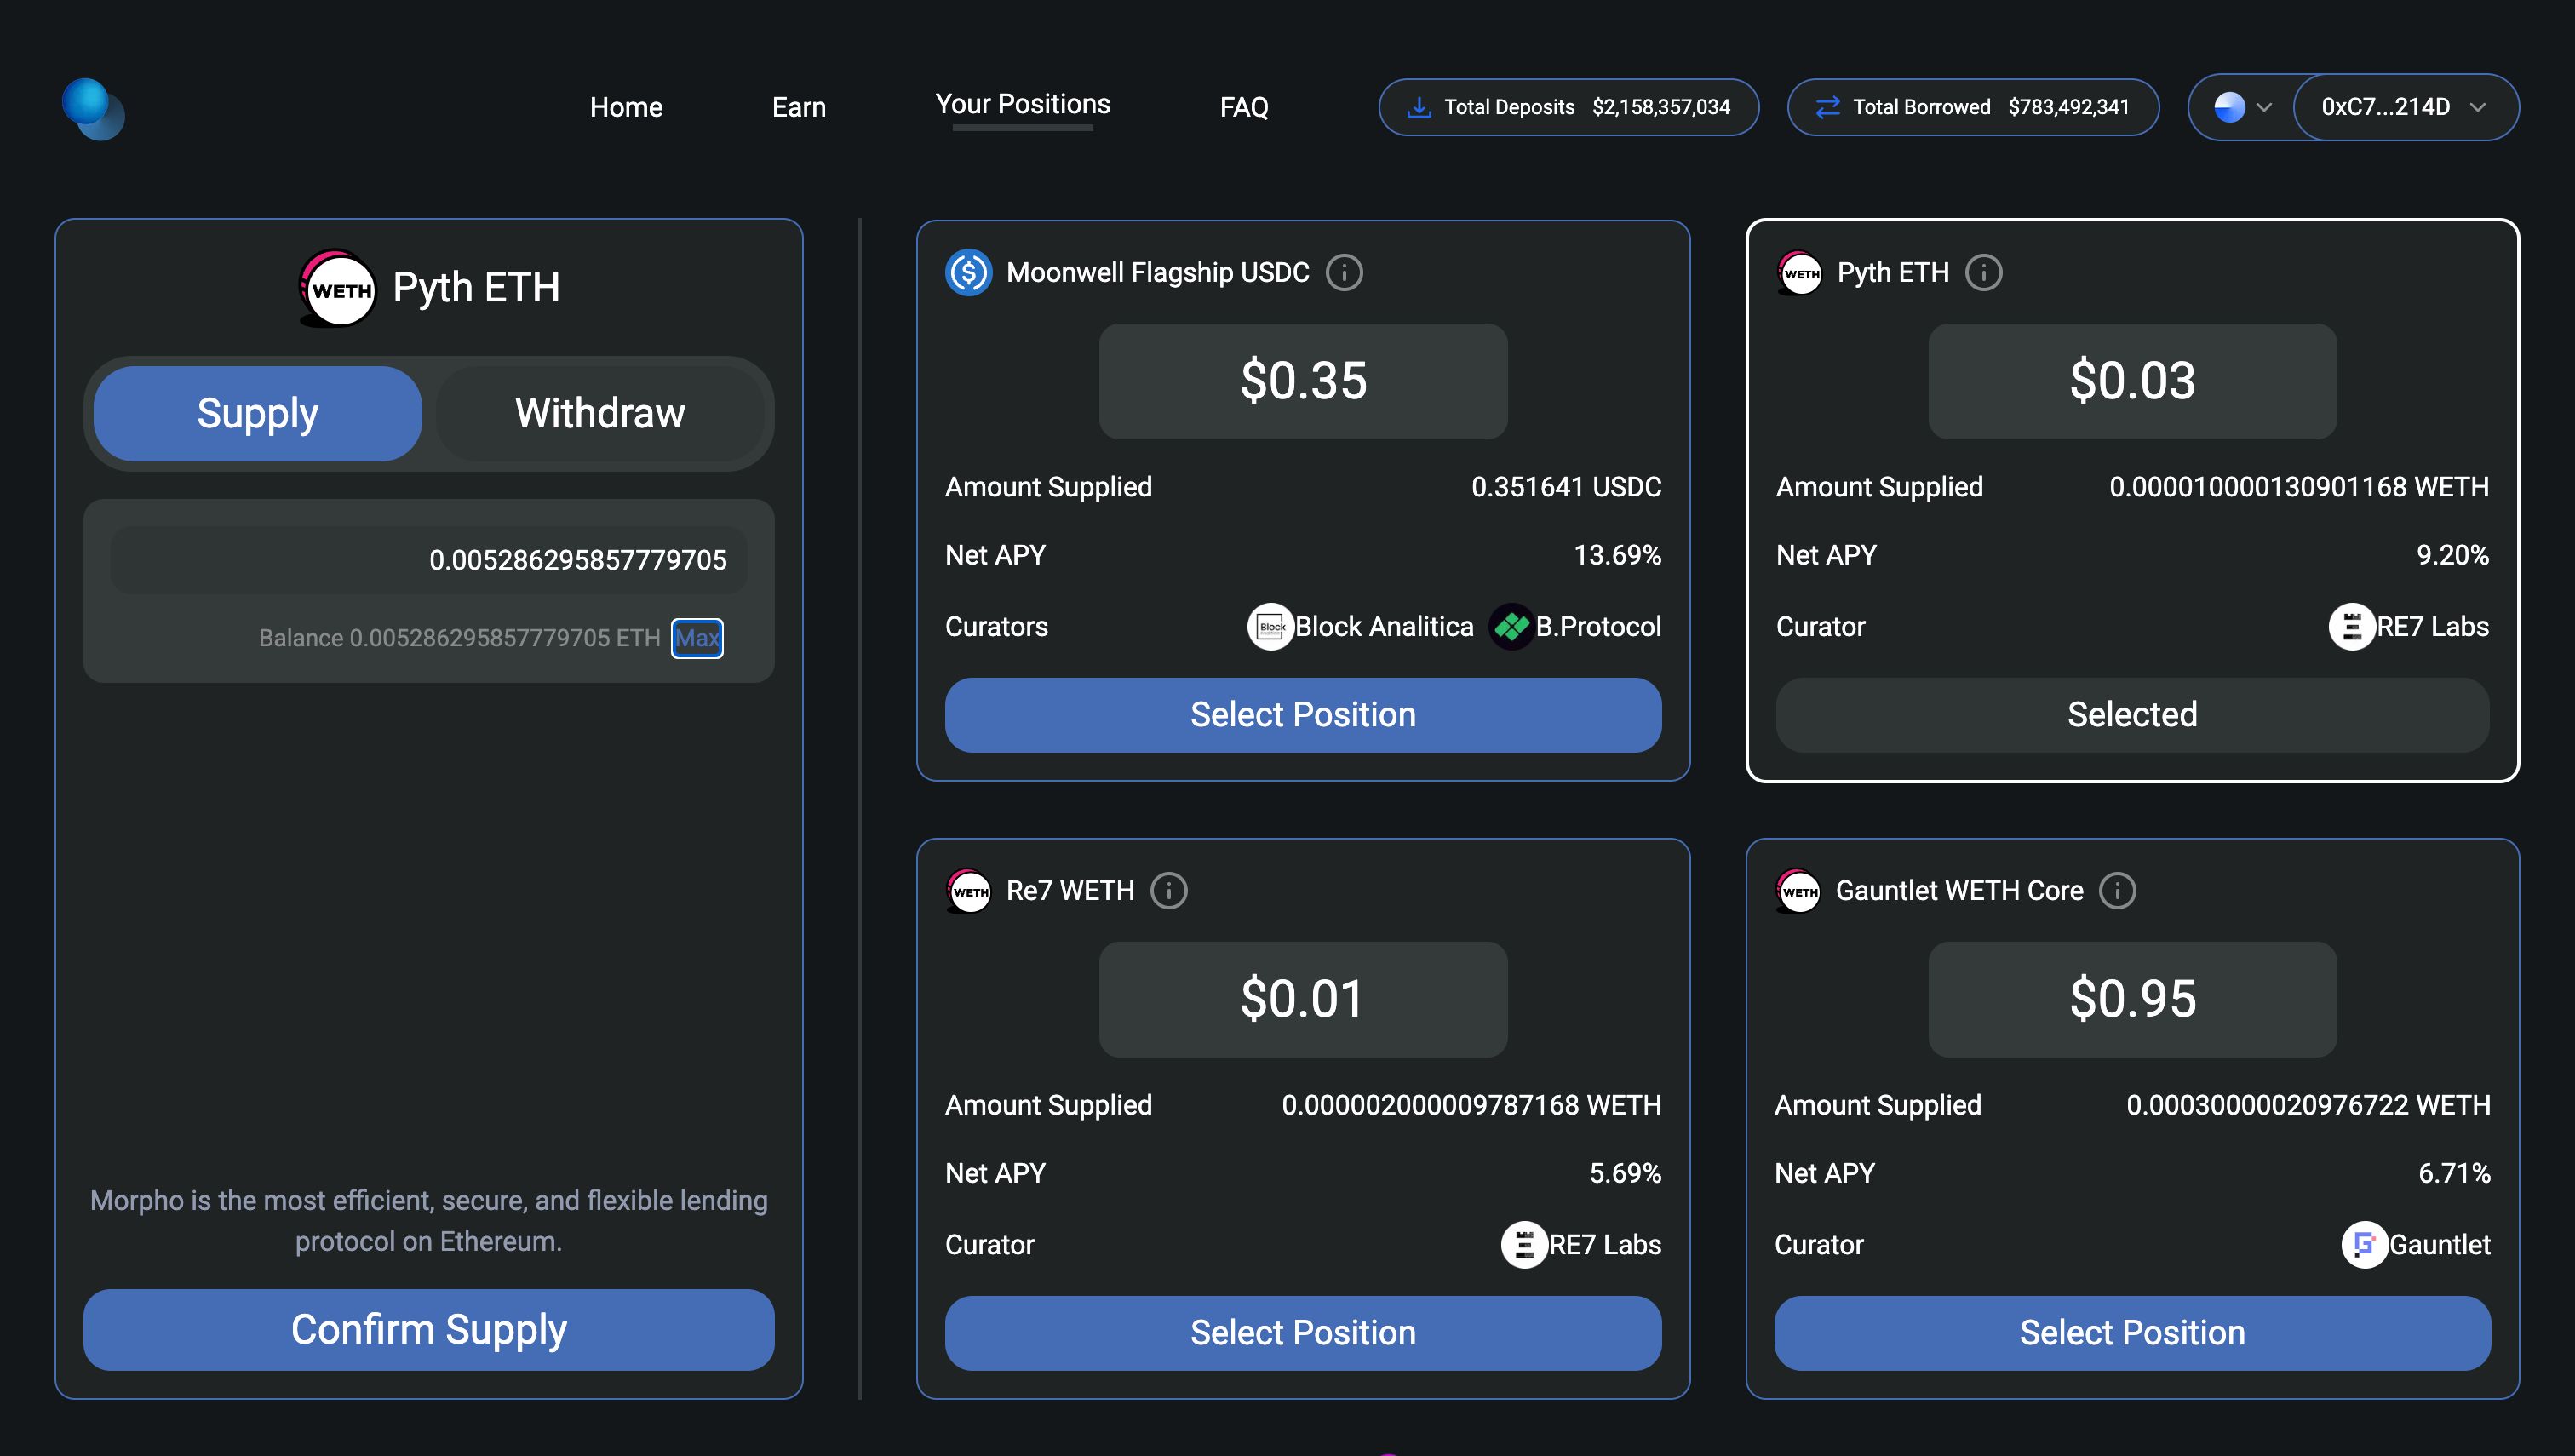Click 0.351641 USDC amount supplied
The image size is (2575, 1456).
tap(1566, 487)
